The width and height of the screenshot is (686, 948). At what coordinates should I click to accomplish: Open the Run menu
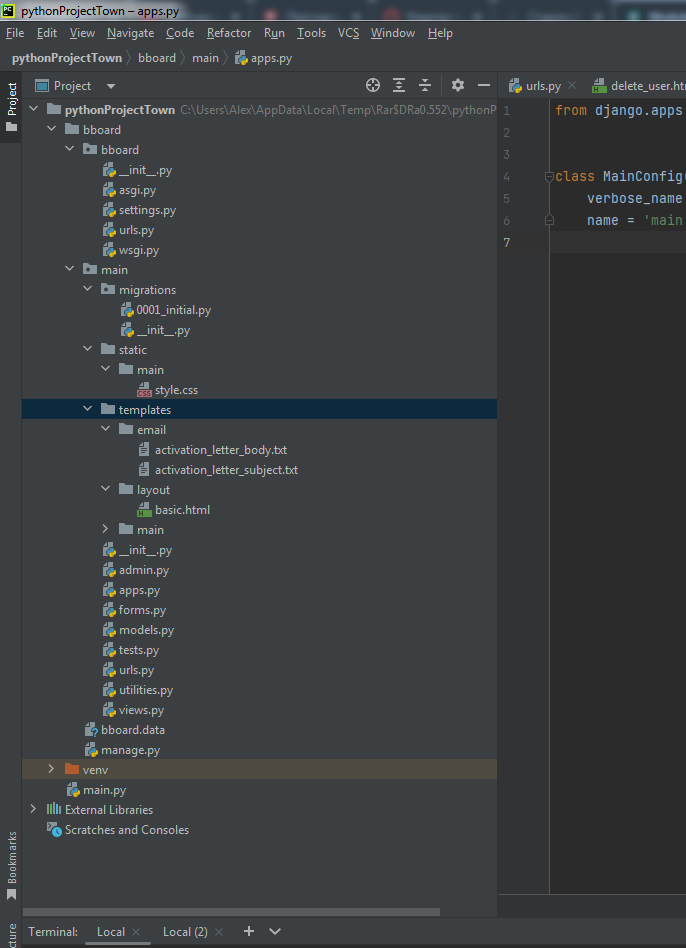coord(274,33)
